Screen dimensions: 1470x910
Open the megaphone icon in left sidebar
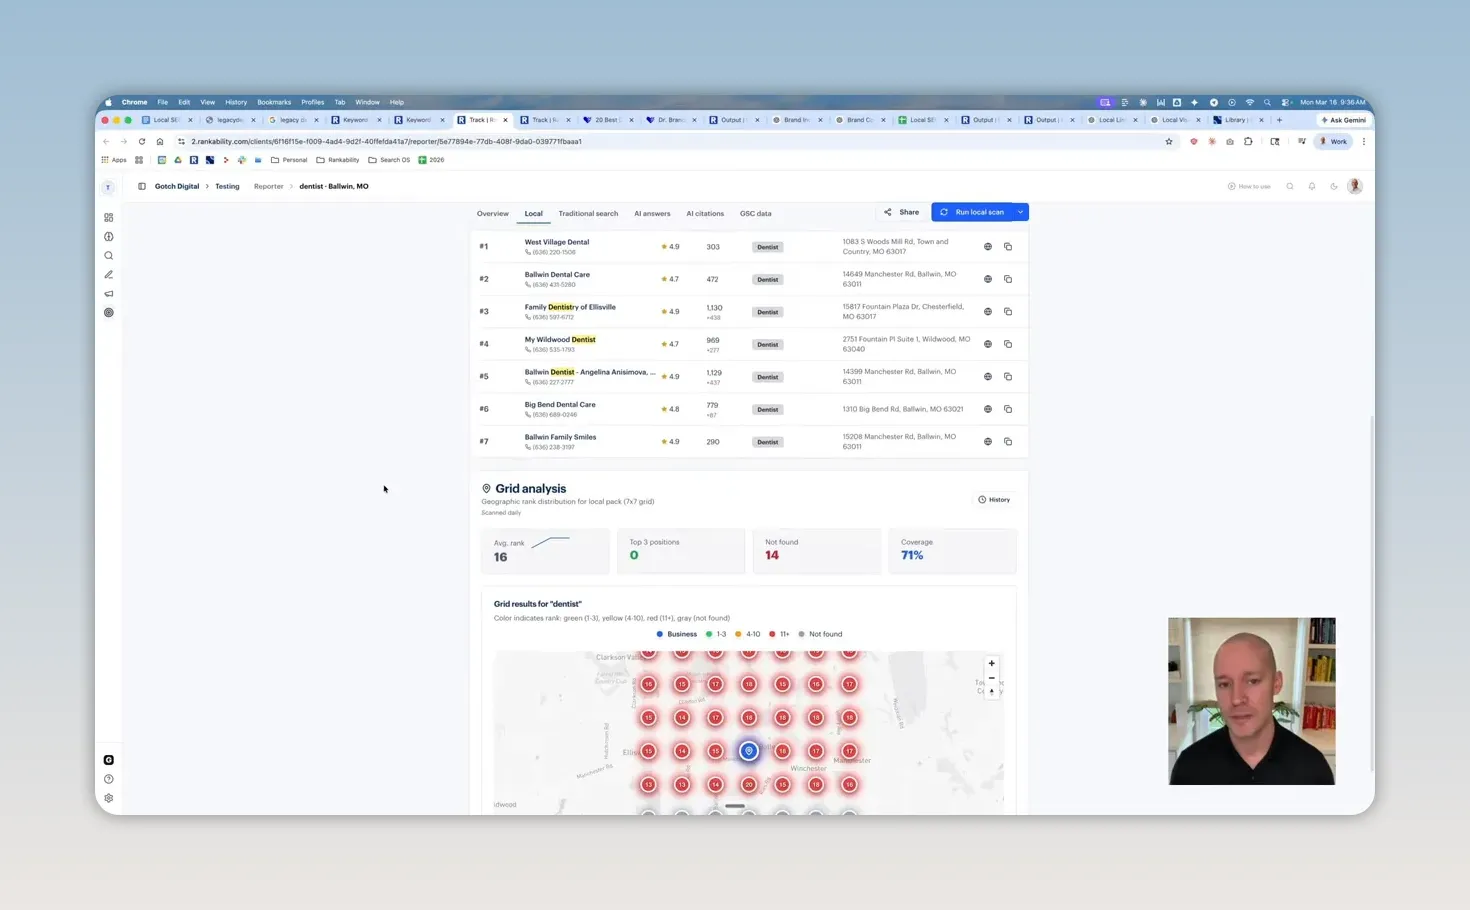click(x=109, y=294)
